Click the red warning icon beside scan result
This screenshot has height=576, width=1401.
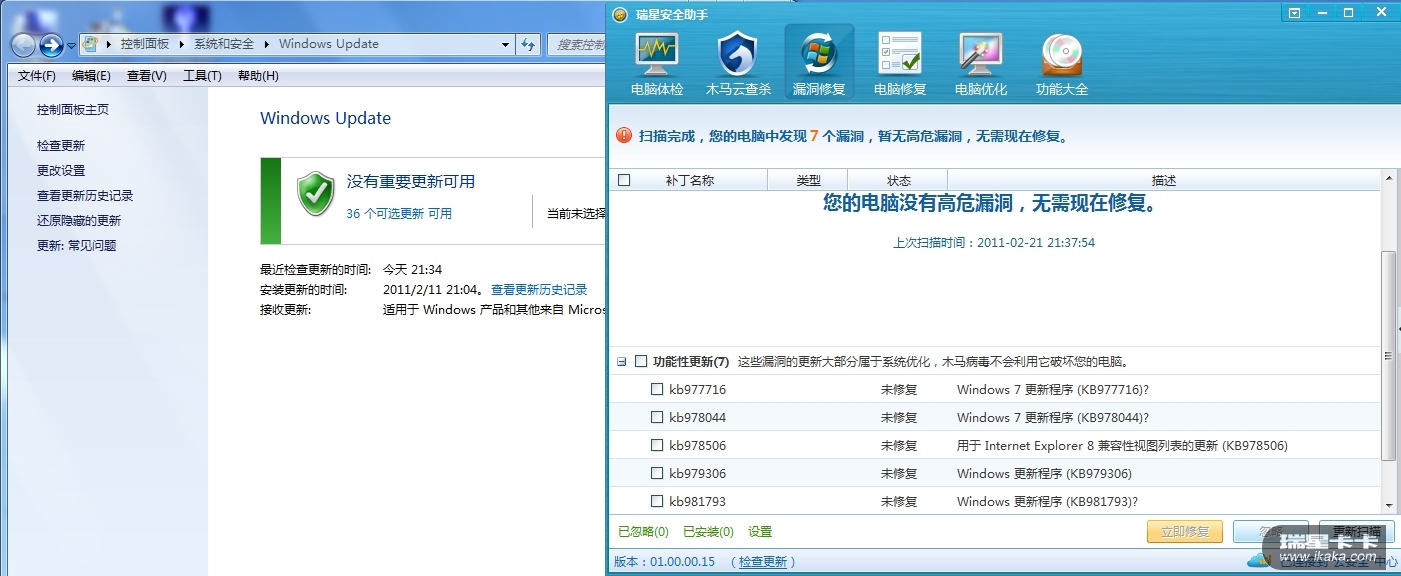coord(624,134)
